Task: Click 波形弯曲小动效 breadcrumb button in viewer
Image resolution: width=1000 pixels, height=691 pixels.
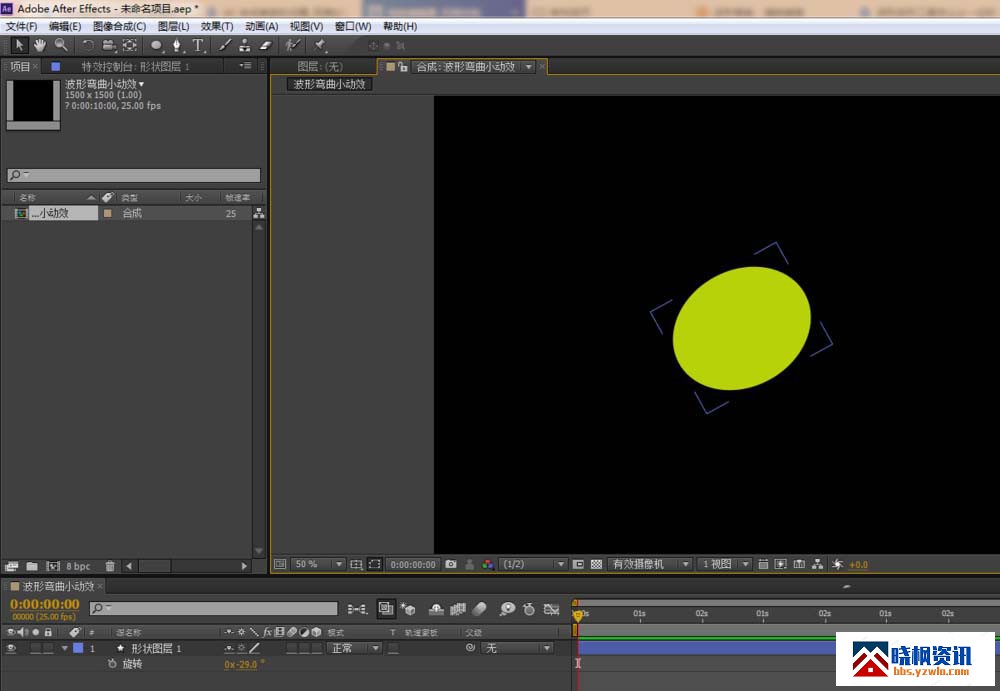Action: click(x=329, y=84)
